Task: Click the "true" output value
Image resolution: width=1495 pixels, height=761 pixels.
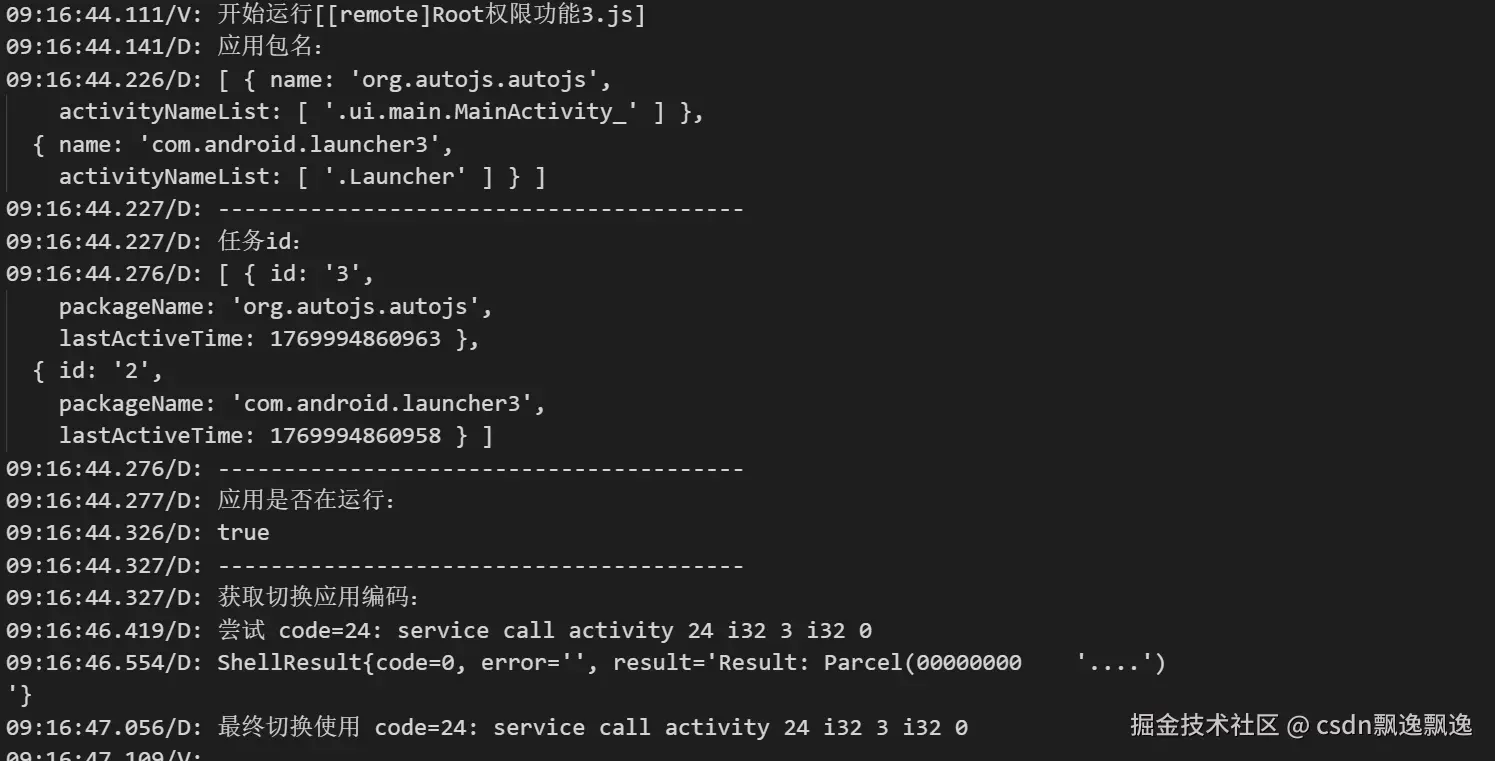Action: [243, 532]
